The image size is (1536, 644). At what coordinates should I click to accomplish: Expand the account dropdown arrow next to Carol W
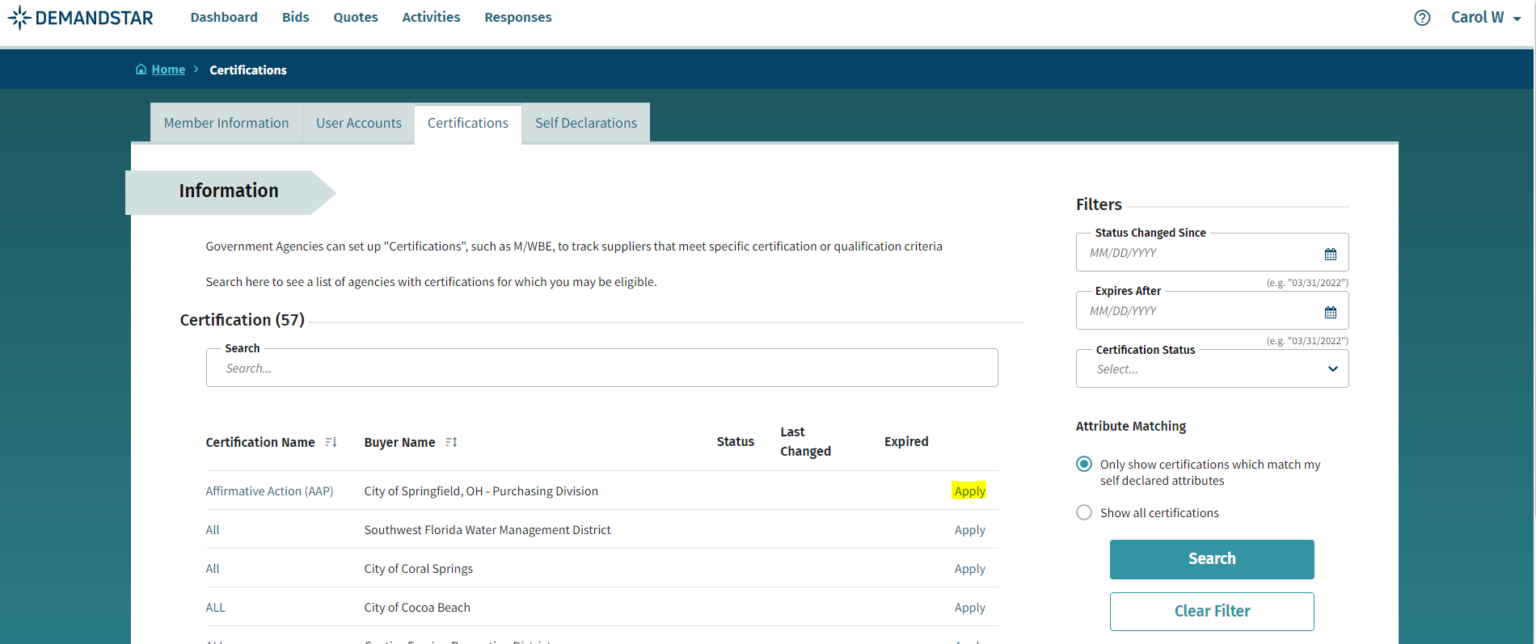point(1517,17)
